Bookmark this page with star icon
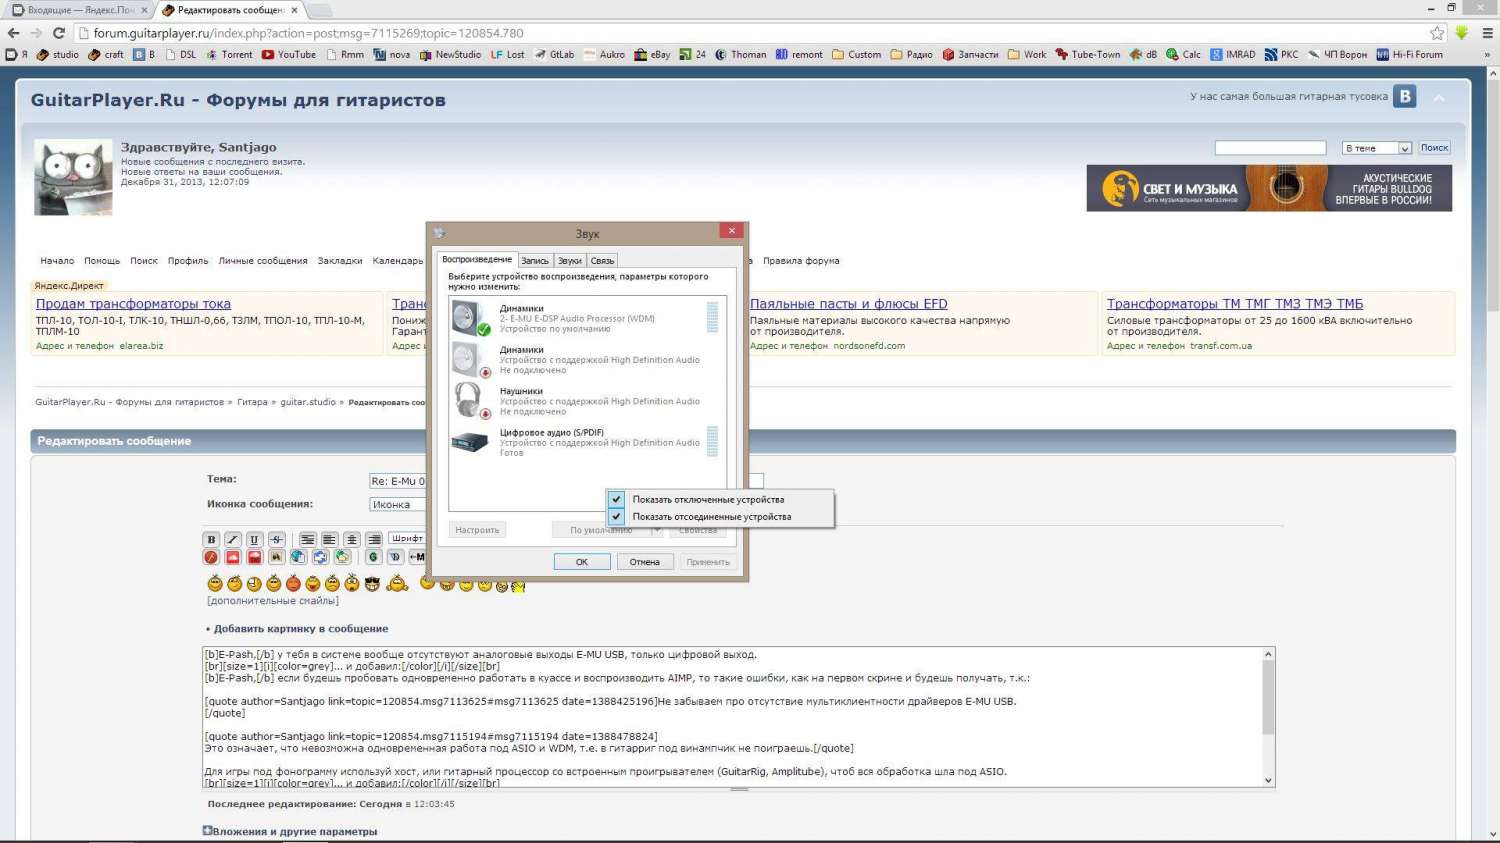The height and width of the screenshot is (843, 1500). coord(1437,33)
